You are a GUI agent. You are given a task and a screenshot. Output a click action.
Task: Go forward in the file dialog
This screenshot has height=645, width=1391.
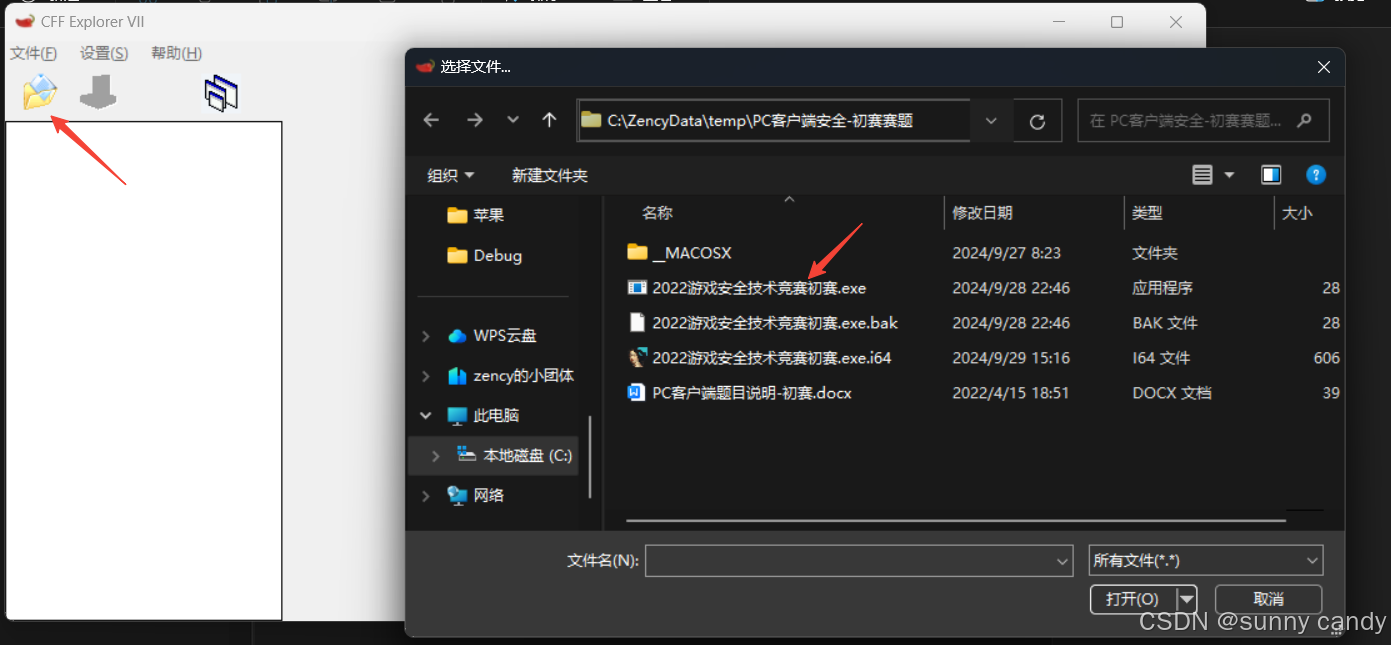[475, 120]
